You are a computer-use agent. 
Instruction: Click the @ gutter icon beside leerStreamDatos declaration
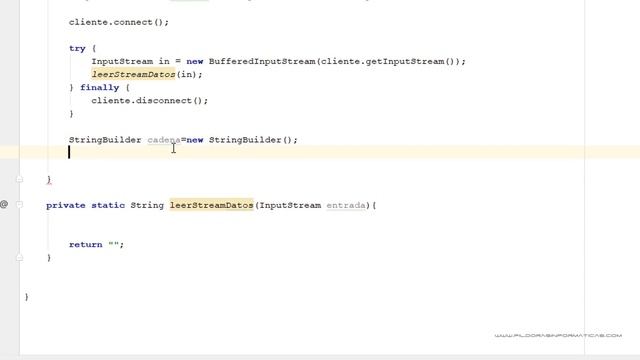click(x=4, y=204)
